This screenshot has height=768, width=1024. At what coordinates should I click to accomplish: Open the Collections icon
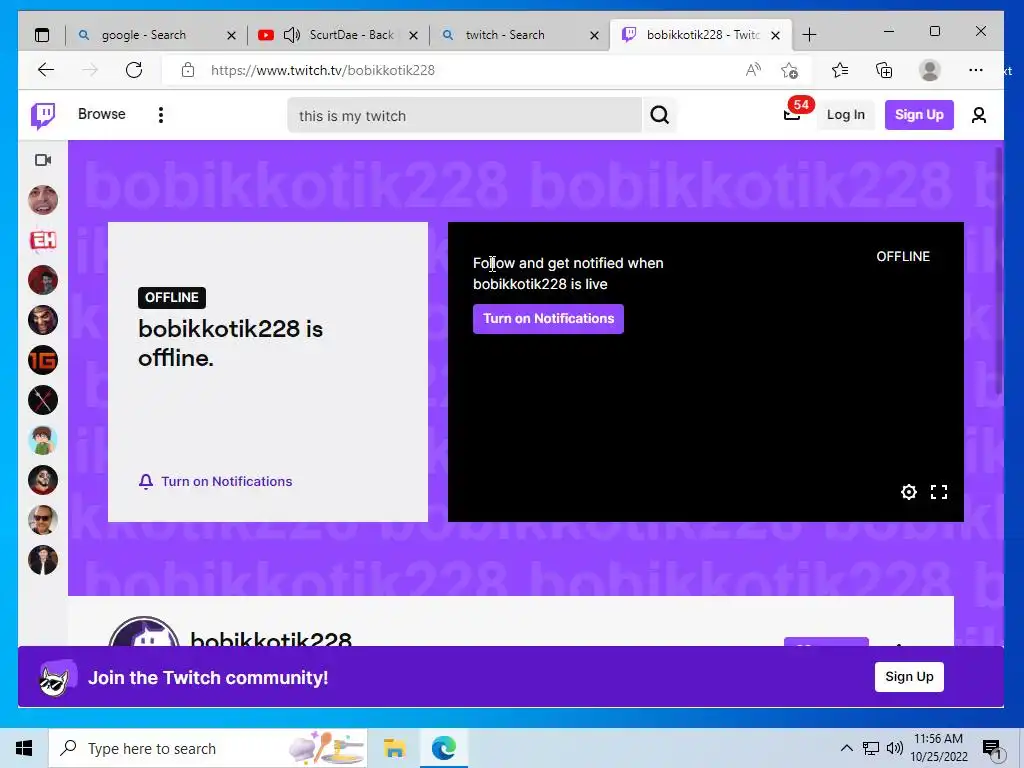pyautogui.click(x=884, y=70)
